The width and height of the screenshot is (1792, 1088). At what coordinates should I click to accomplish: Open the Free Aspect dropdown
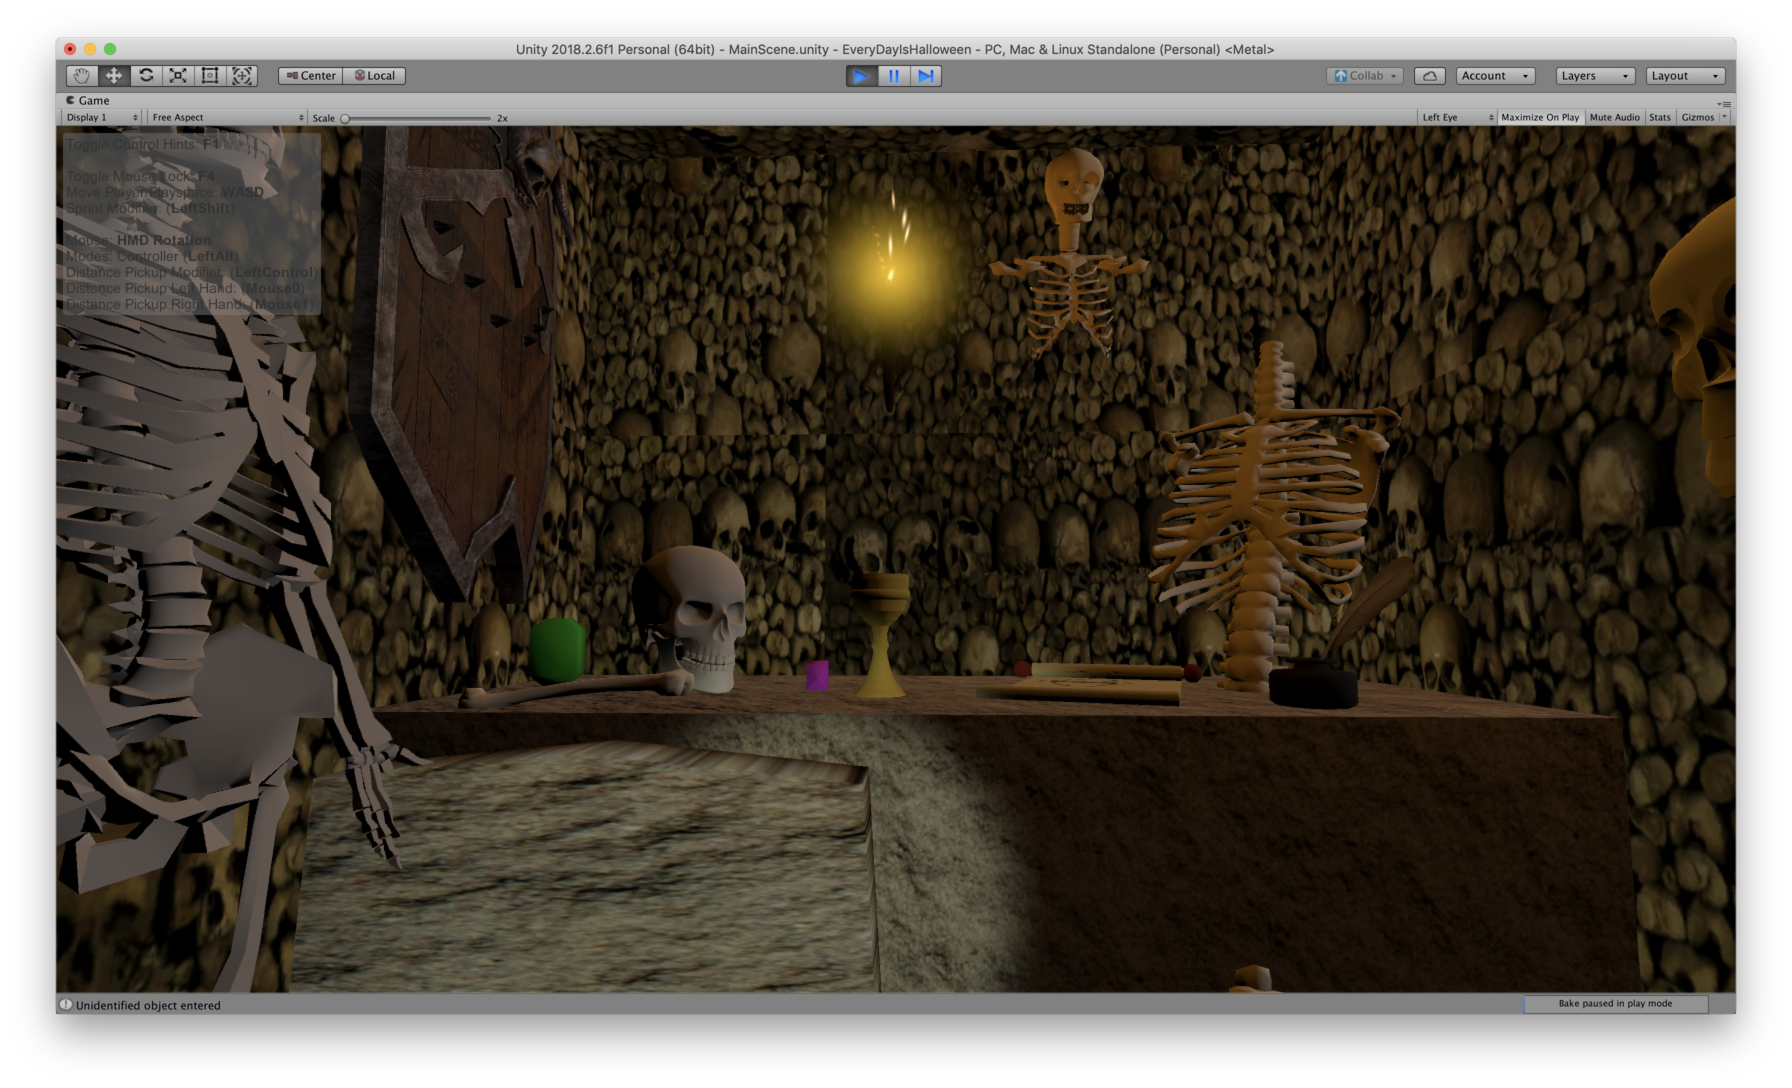point(227,118)
